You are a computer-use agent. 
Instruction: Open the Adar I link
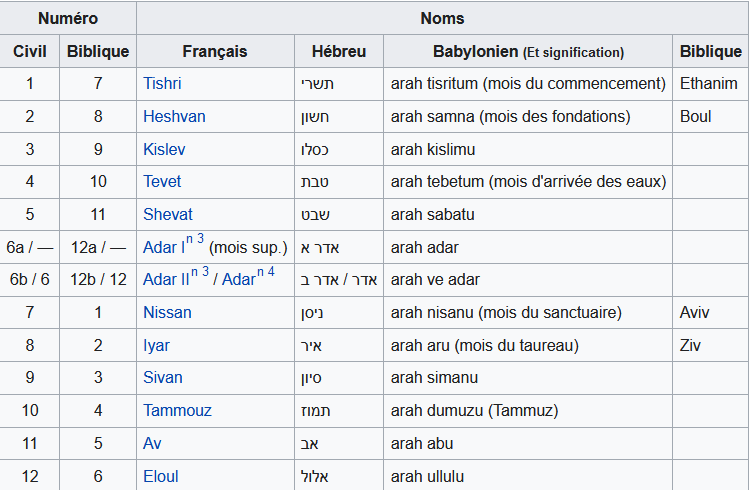coord(164,247)
